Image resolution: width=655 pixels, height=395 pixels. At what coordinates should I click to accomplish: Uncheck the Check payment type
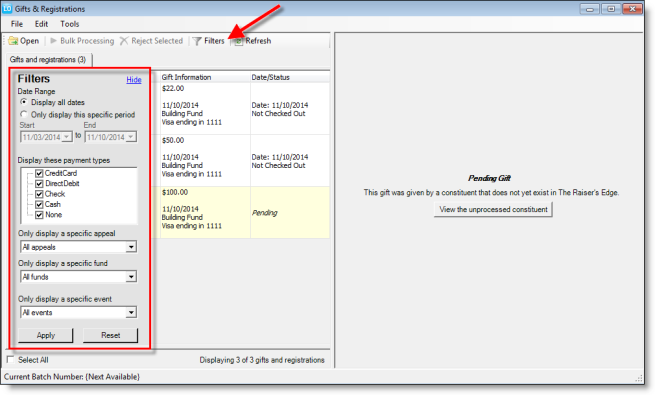pos(39,194)
